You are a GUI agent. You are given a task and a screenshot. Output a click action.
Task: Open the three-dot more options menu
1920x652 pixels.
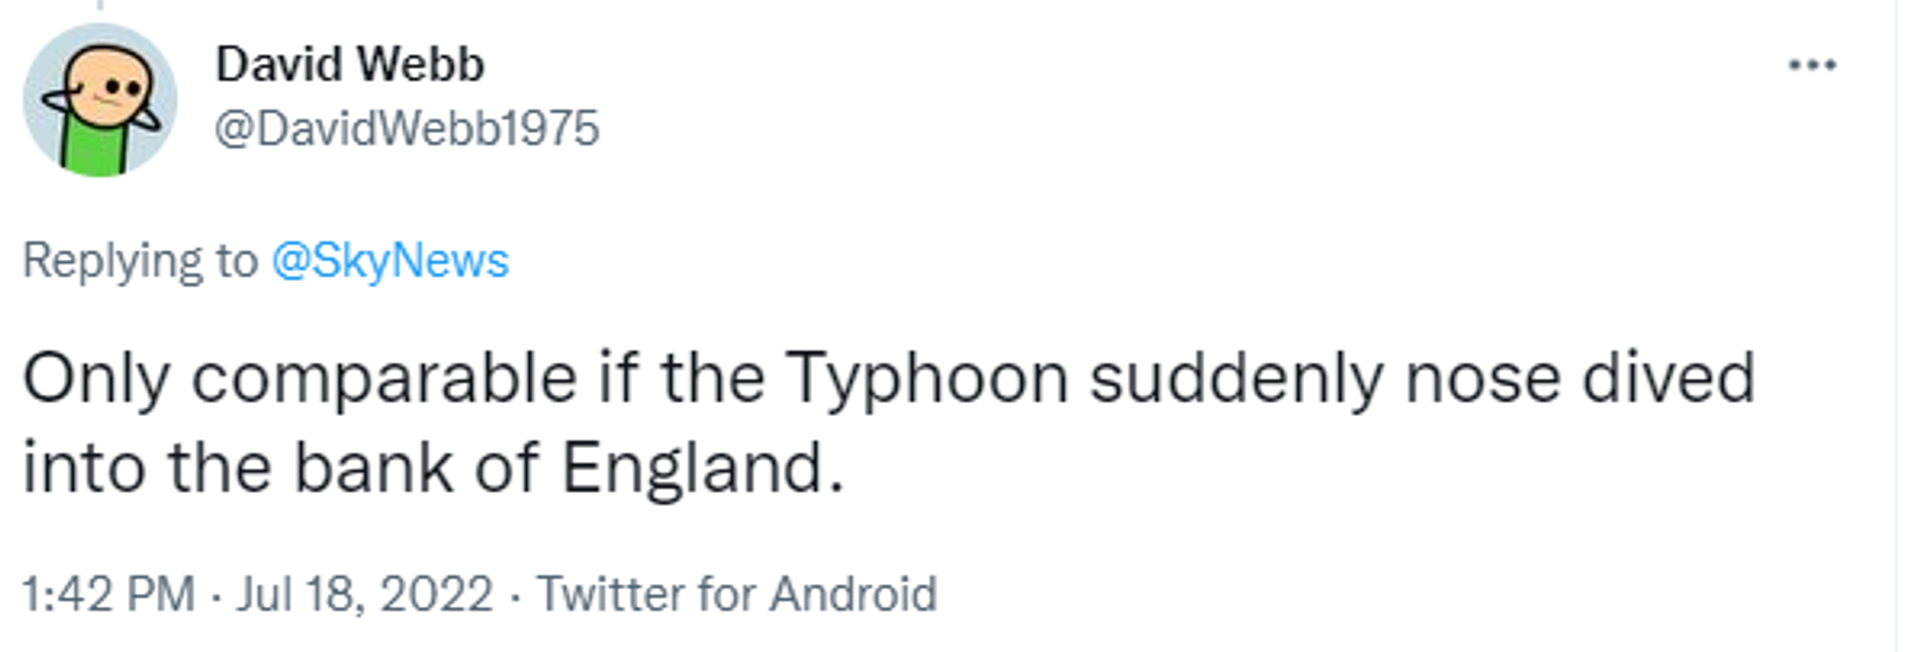[1812, 65]
